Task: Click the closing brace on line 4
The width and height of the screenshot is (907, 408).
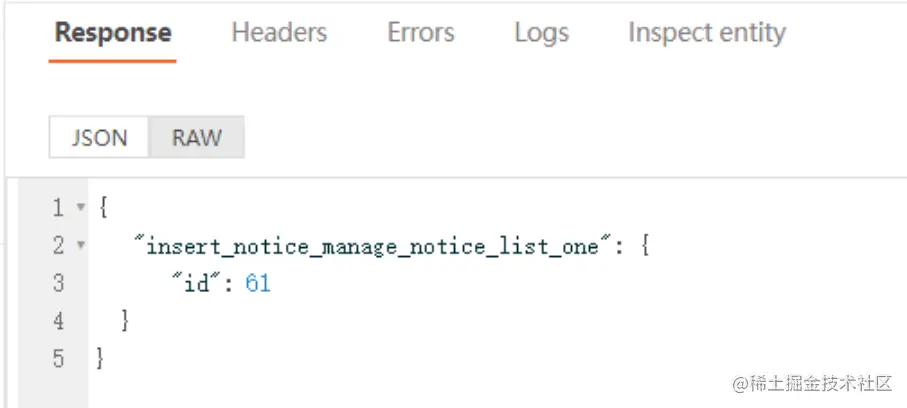Action: [125, 321]
